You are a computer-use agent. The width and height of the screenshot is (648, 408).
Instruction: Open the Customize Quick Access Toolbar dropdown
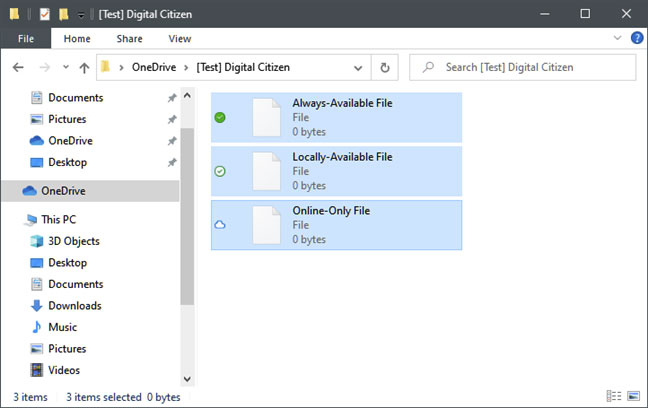(x=81, y=15)
